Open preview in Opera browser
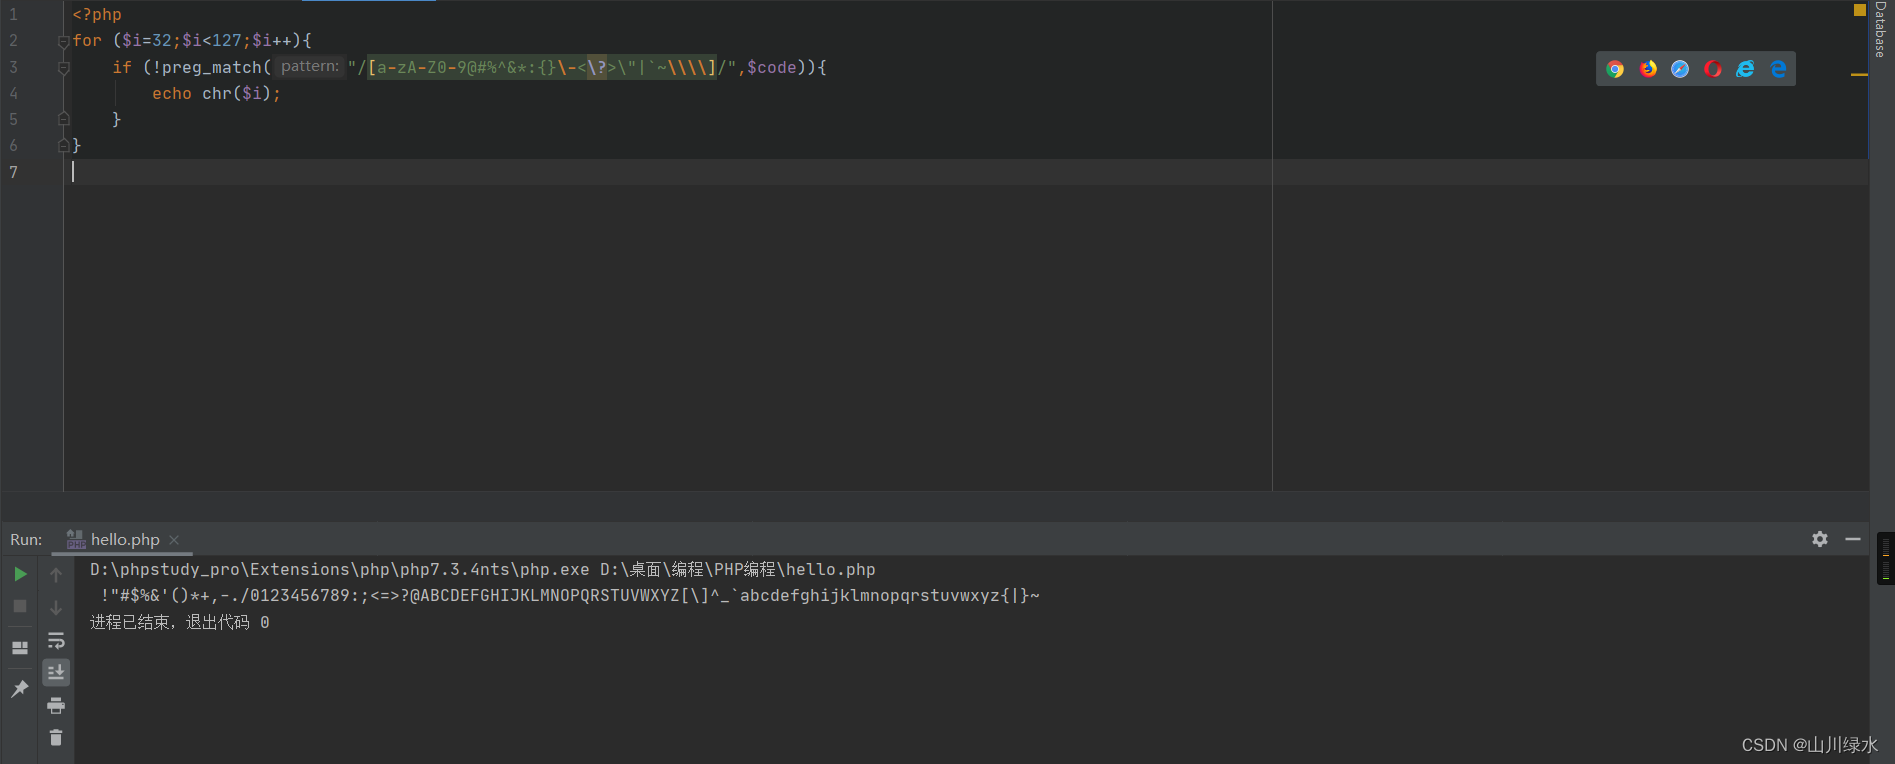 (1713, 69)
